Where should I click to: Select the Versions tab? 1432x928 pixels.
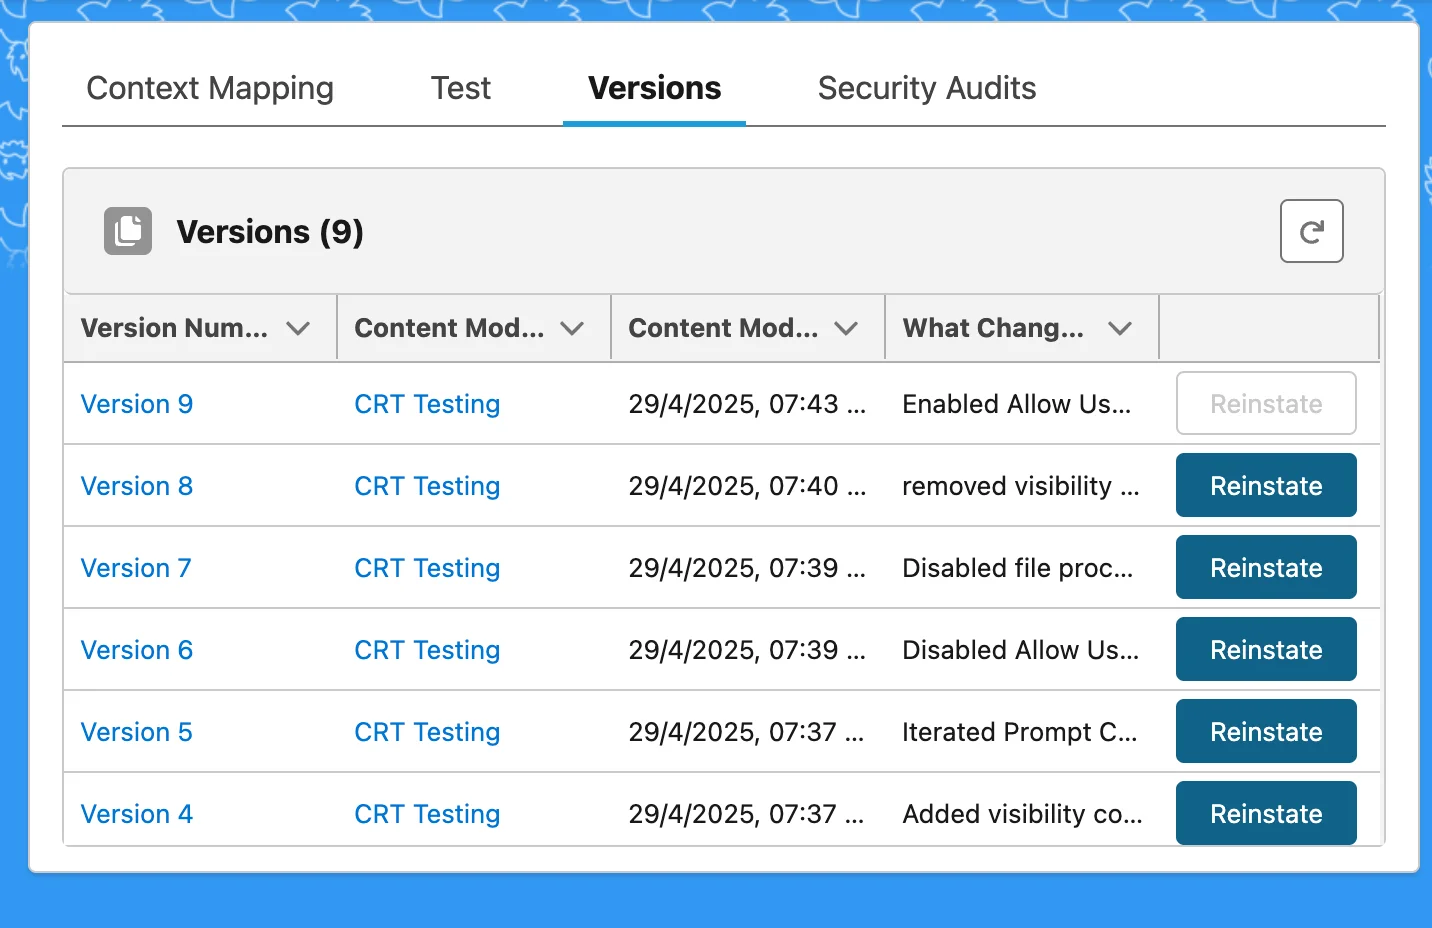pyautogui.click(x=654, y=88)
